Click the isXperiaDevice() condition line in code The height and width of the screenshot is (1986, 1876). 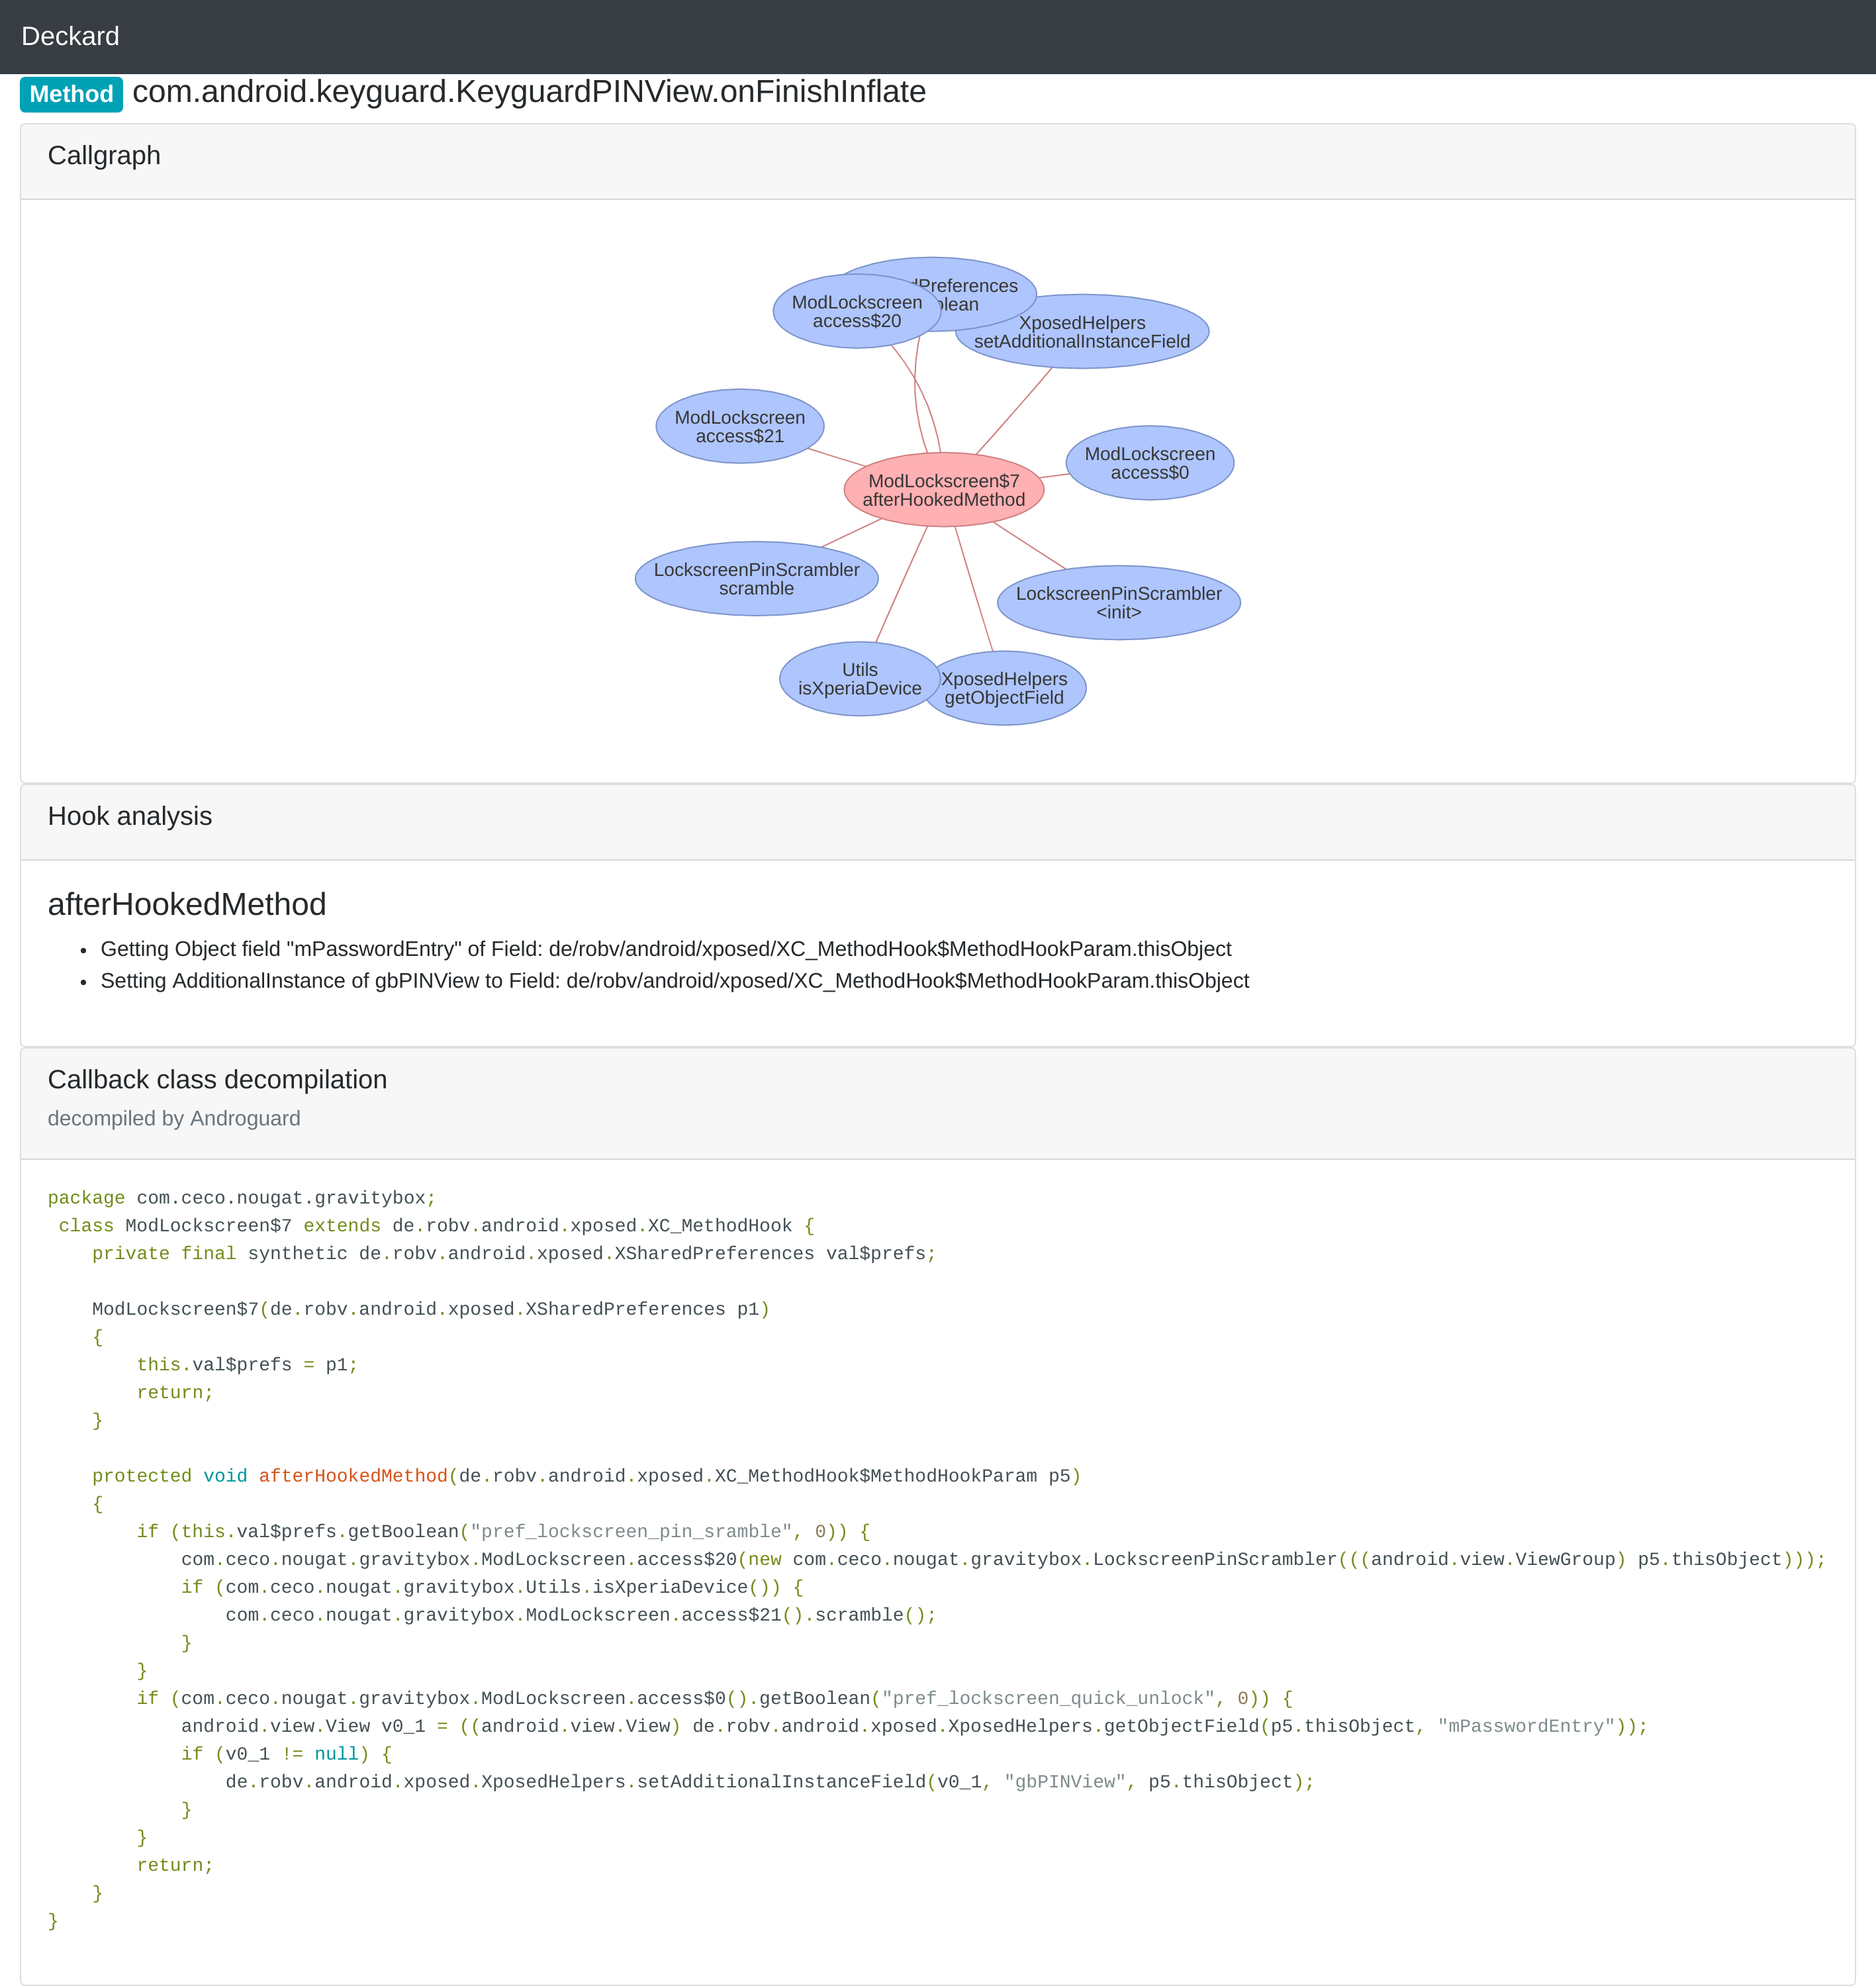tap(492, 1587)
